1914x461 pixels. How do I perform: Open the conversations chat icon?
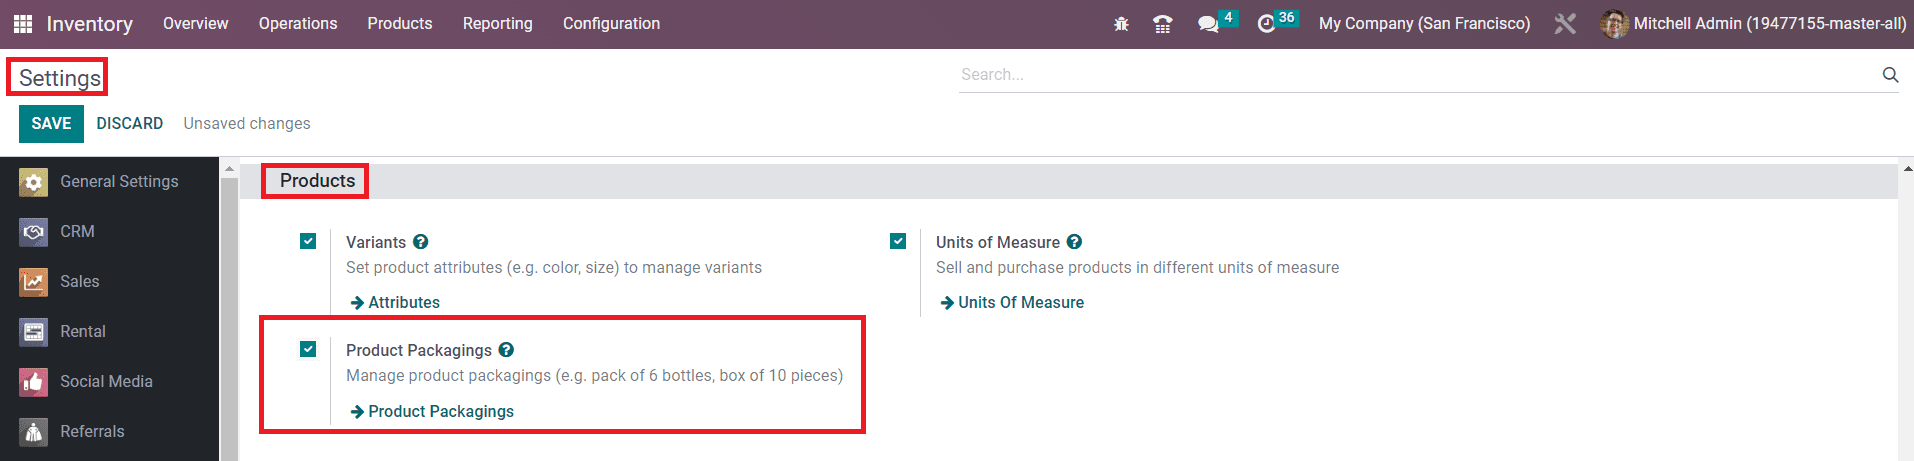click(x=1208, y=24)
